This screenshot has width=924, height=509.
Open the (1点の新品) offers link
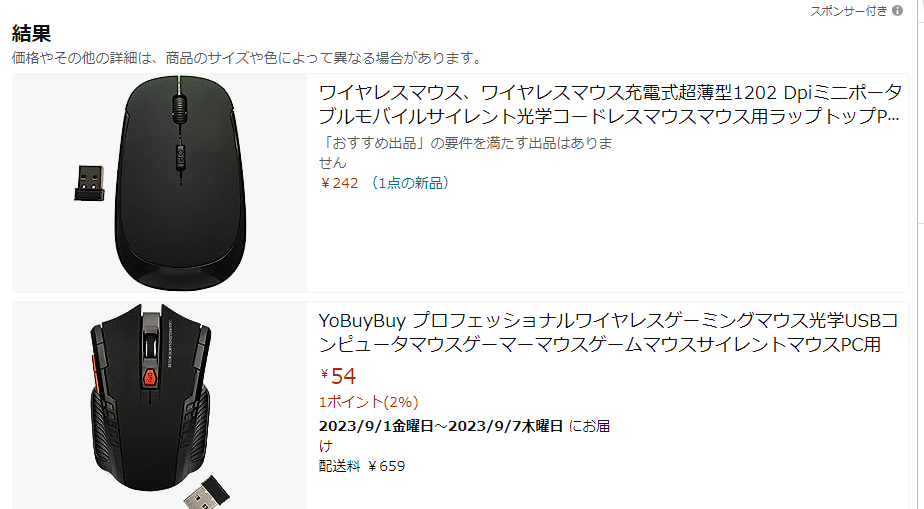point(411,183)
